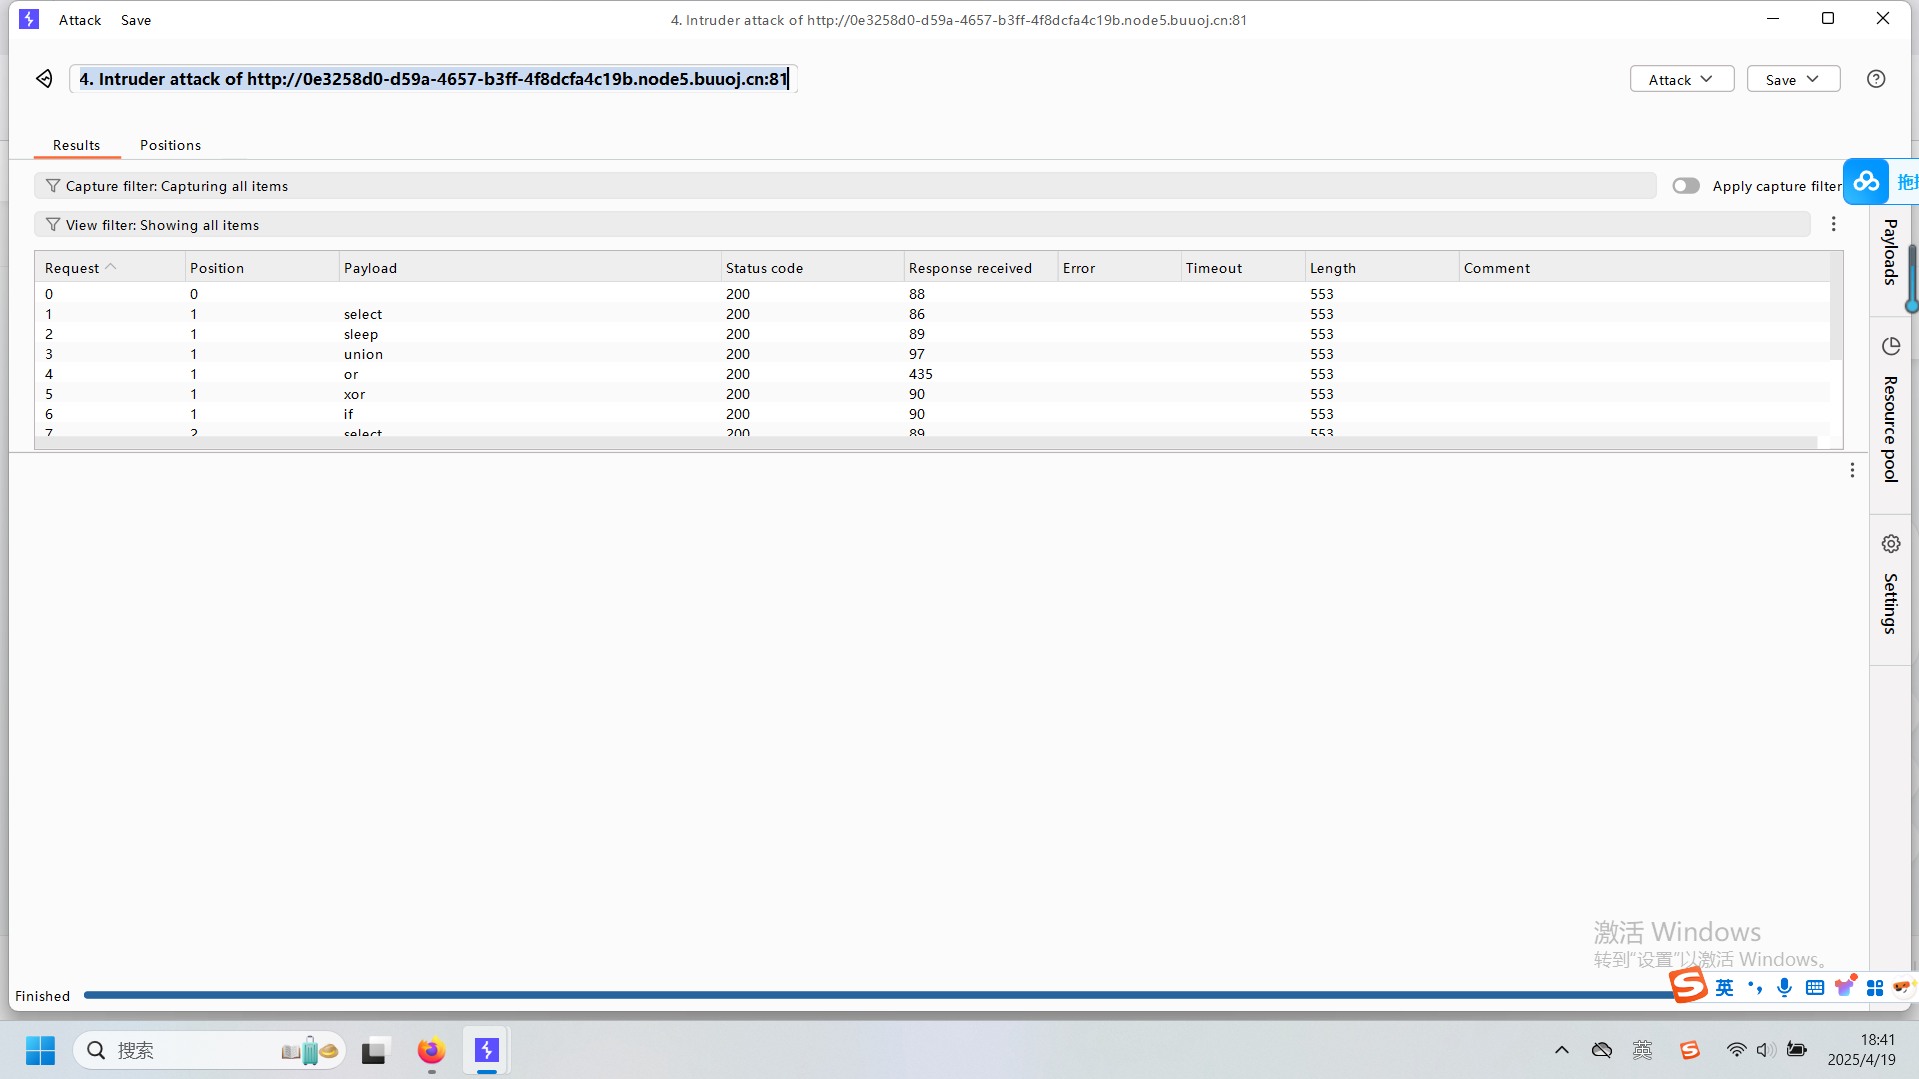The height and width of the screenshot is (1079, 1919).
Task: Click the battery tray icon
Action: click(1797, 1050)
